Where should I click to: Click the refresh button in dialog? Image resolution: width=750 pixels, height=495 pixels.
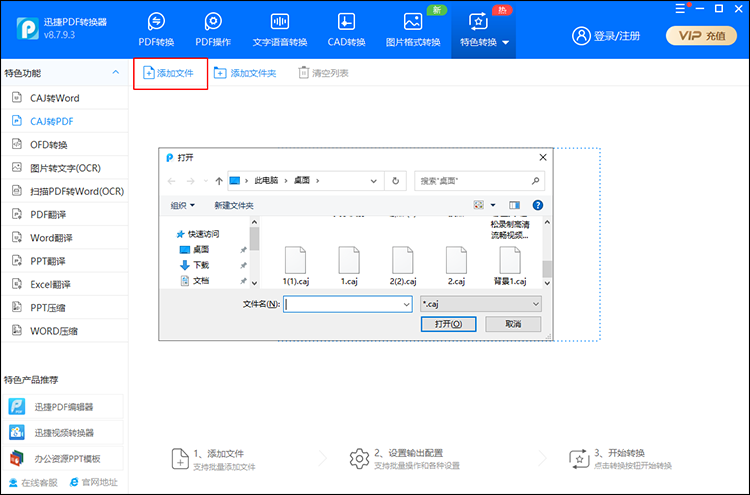396,181
